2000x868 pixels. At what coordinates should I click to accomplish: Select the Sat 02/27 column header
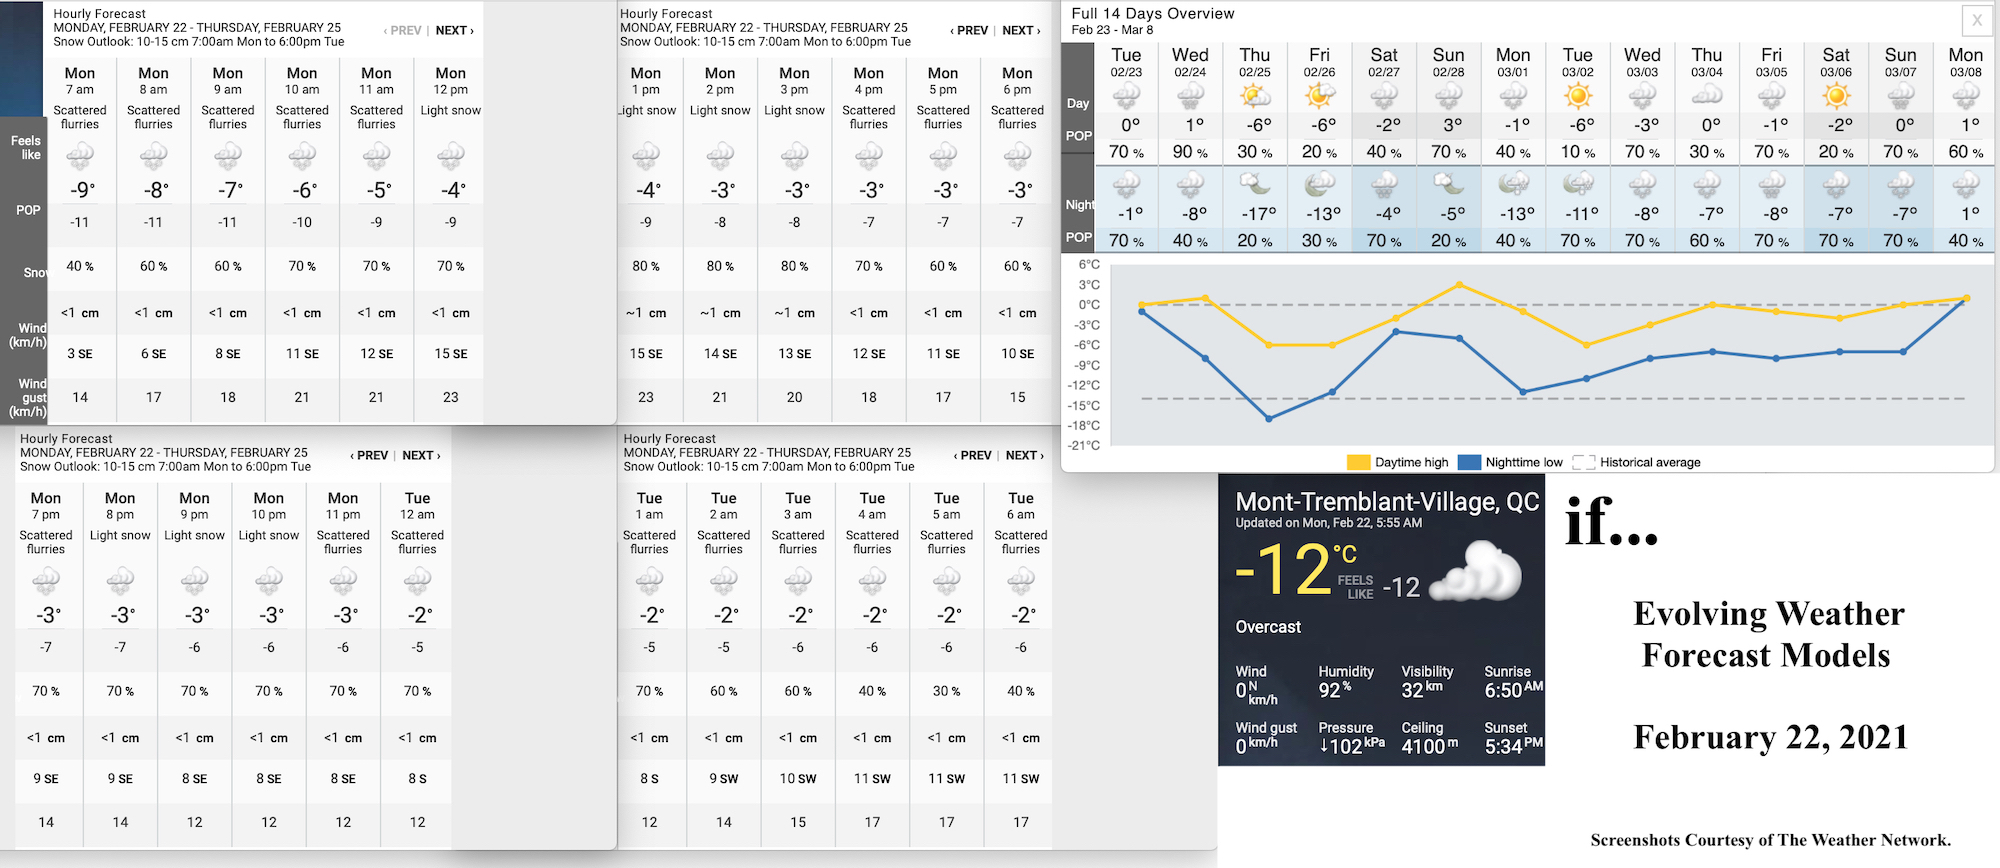pos(1384,62)
